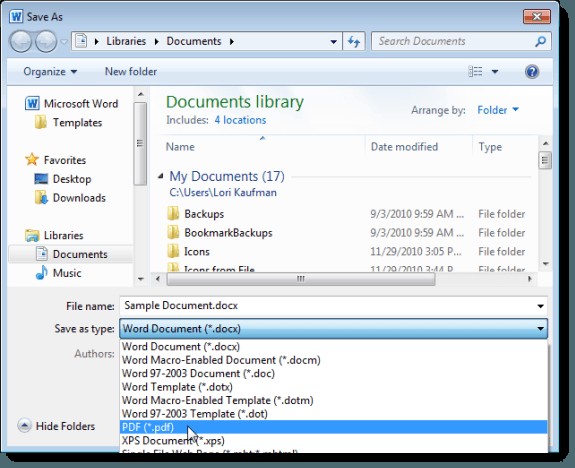Choose Word Document (*.docx) from list

point(333,346)
